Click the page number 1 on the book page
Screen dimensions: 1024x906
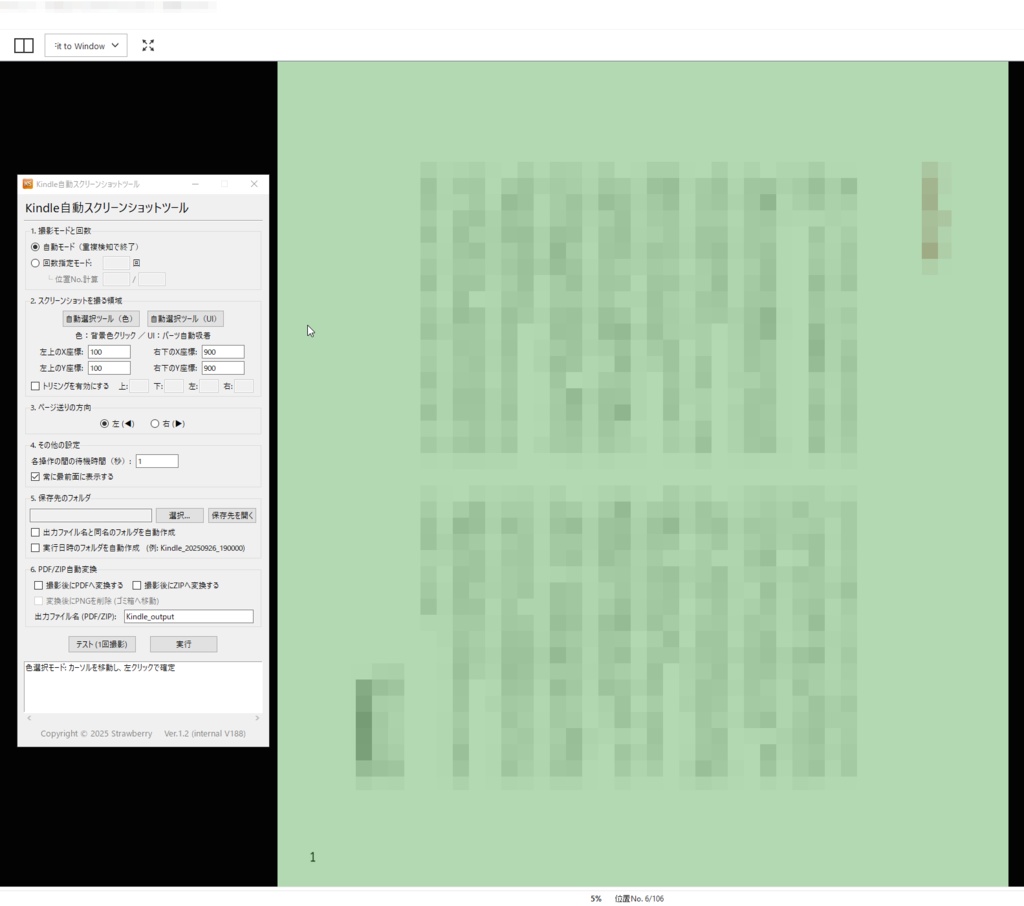click(313, 857)
